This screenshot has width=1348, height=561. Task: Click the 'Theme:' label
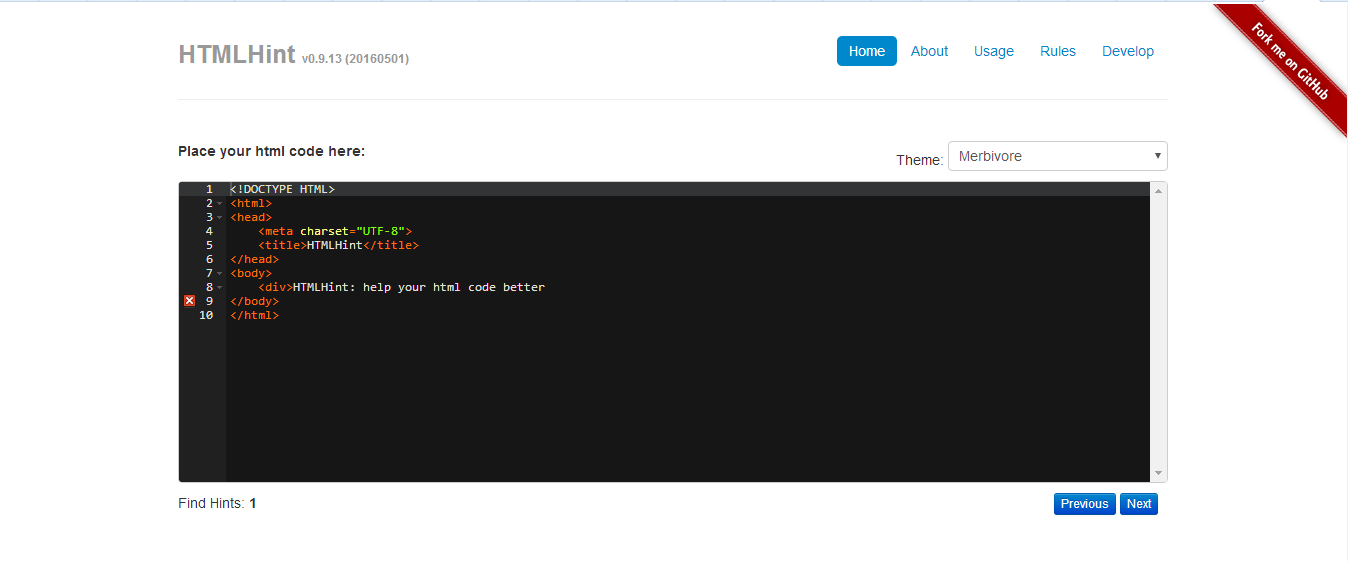pyautogui.click(x=919, y=160)
